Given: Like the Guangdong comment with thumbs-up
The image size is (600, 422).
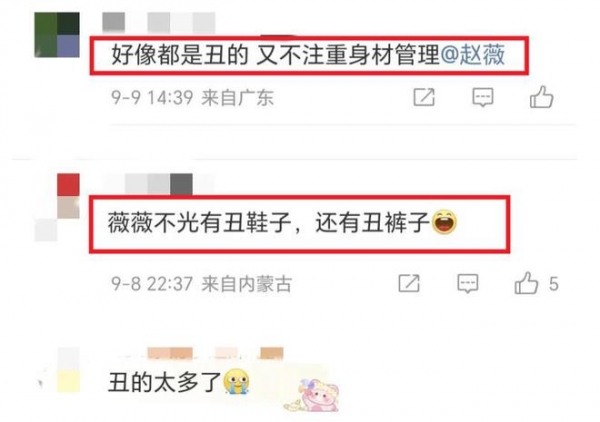Looking at the screenshot, I should [x=541, y=97].
